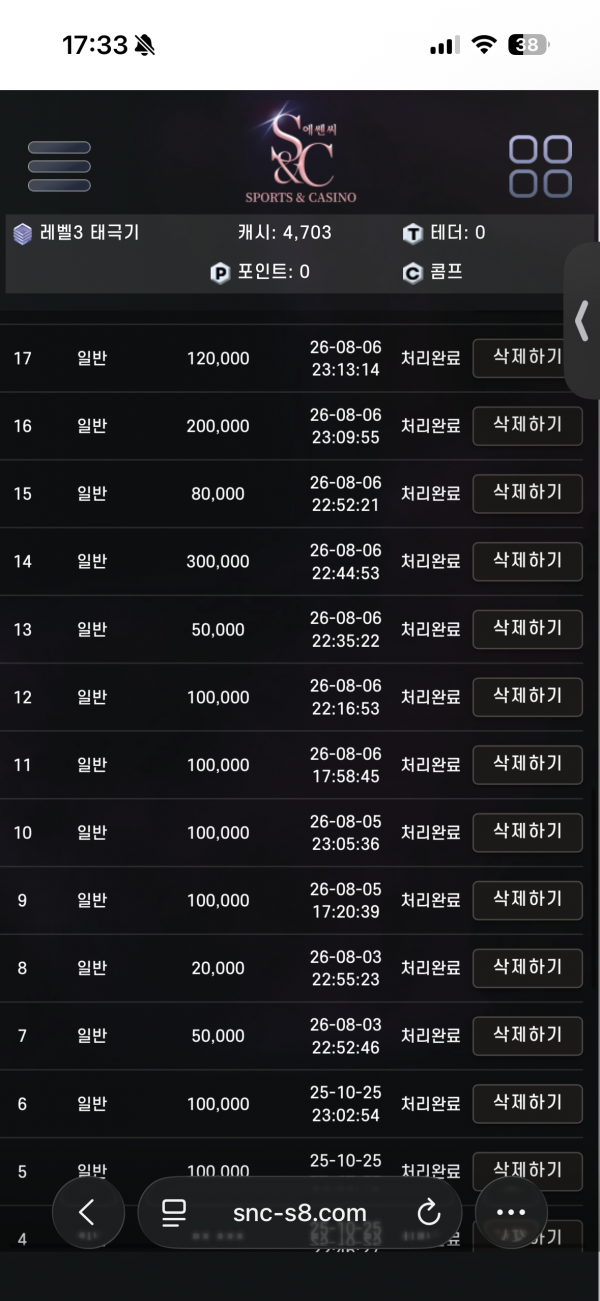Click the 캐시: 4,703 balance text
Image resolution: width=600 pixels, height=1301 pixels.
(285, 233)
